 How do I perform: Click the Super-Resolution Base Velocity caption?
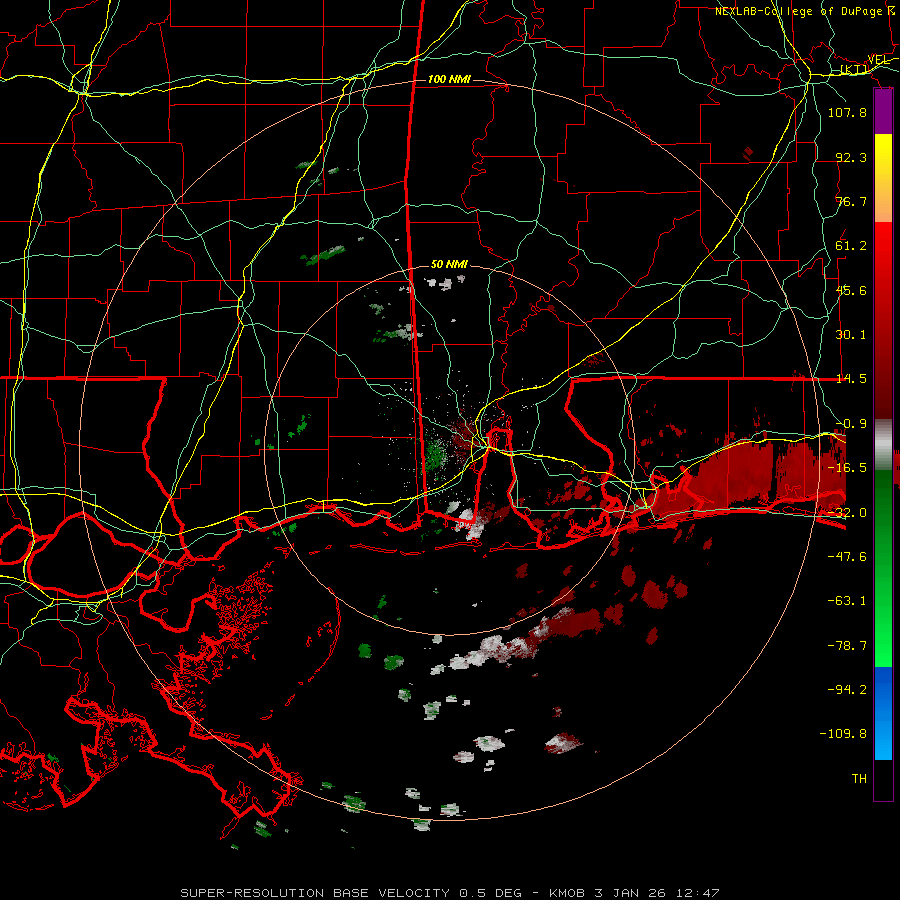point(449,893)
